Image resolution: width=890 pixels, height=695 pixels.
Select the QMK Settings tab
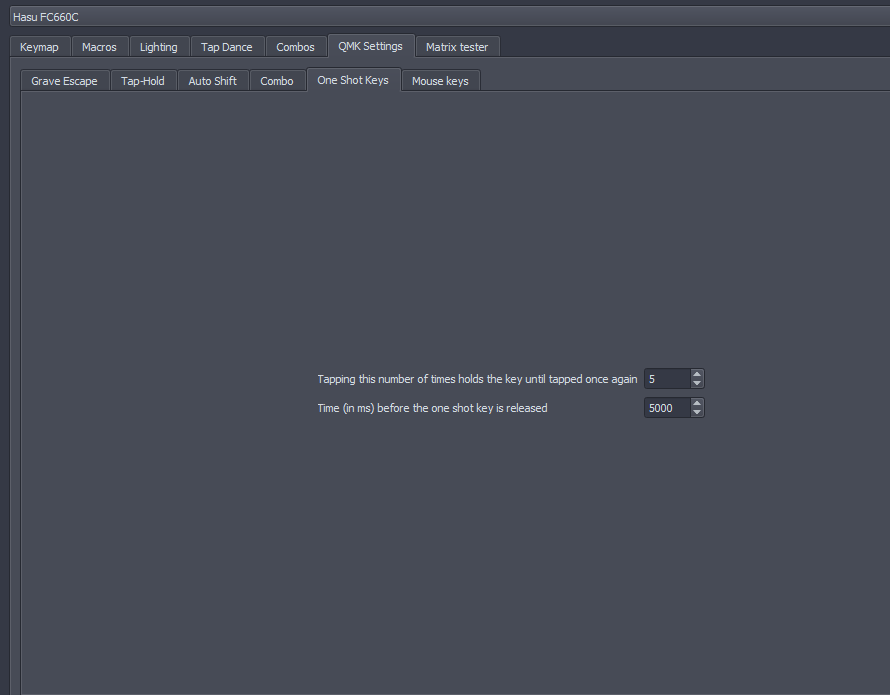pos(371,46)
